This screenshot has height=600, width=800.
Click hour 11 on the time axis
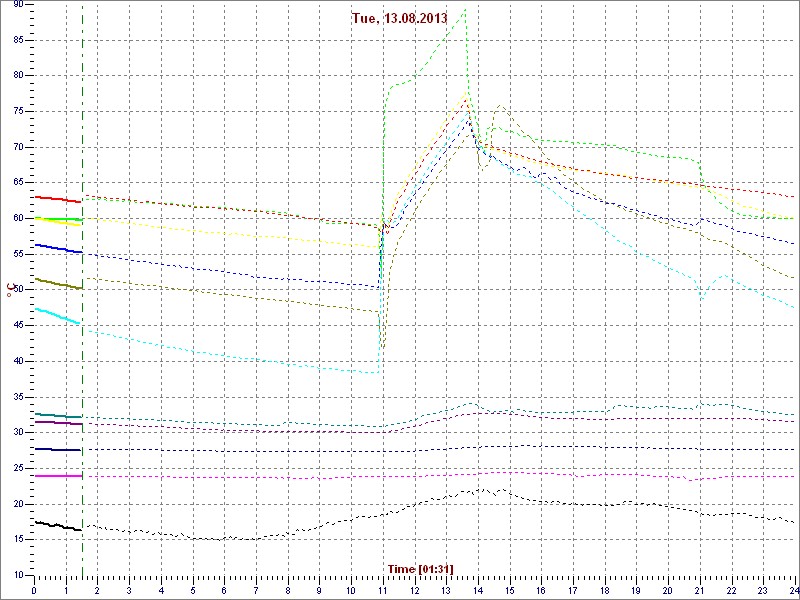point(383,590)
